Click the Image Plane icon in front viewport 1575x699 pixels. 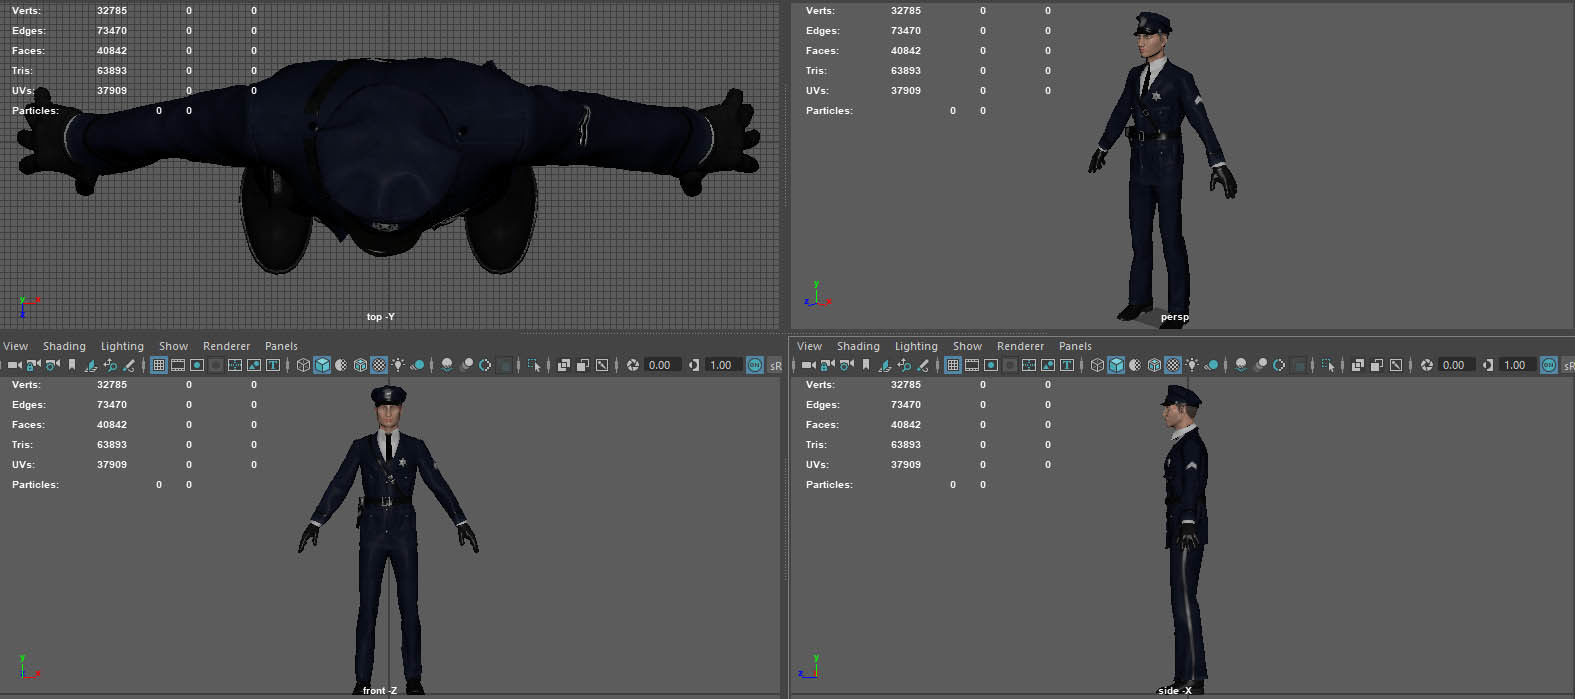point(91,365)
